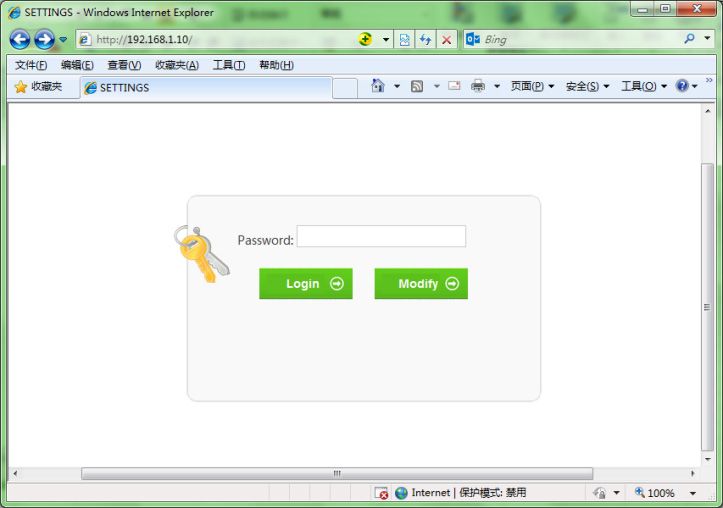Click the Home icon in command bar
This screenshot has width=723, height=508.
pos(378,86)
